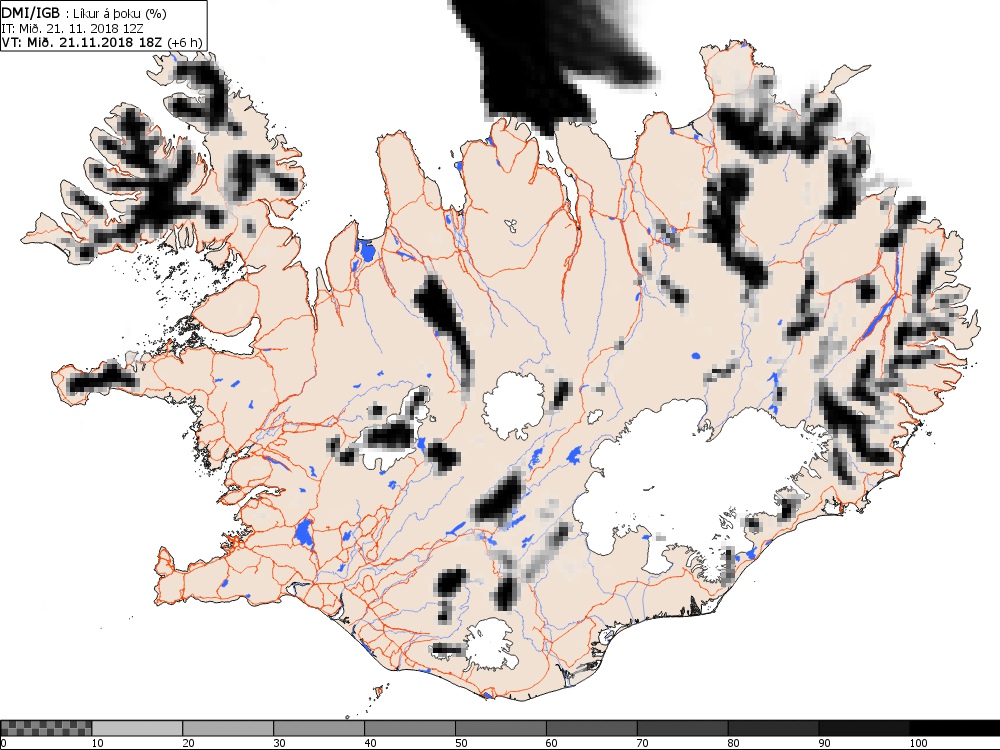Click the 30-40% gray legend swatch
The width and height of the screenshot is (1000, 750).
(319, 728)
